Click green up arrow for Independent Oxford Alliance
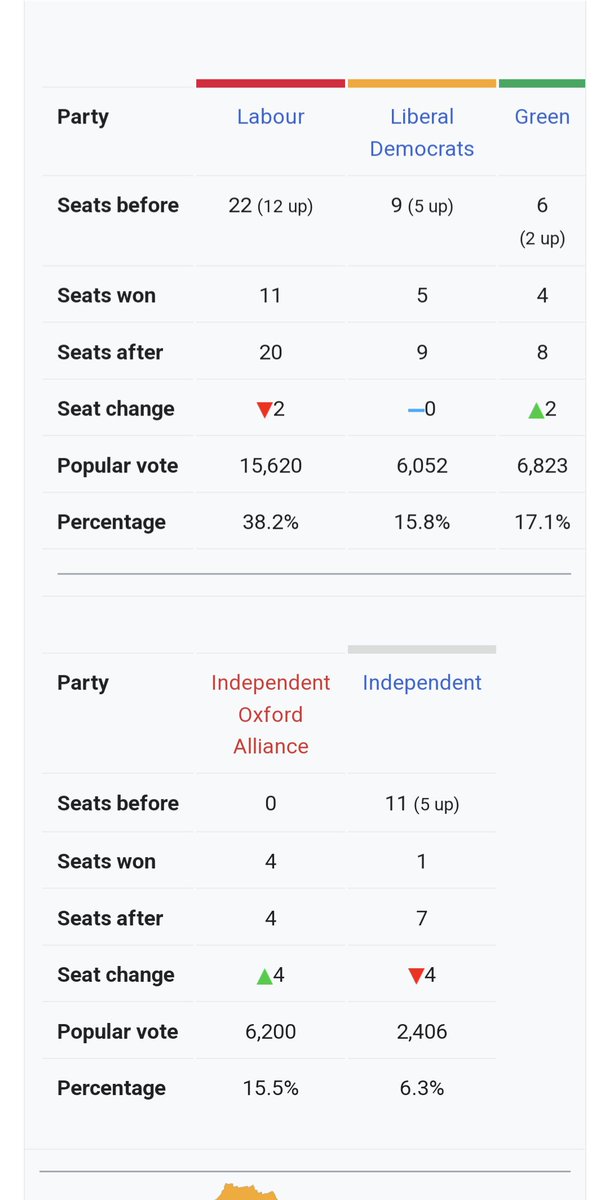 click(264, 975)
